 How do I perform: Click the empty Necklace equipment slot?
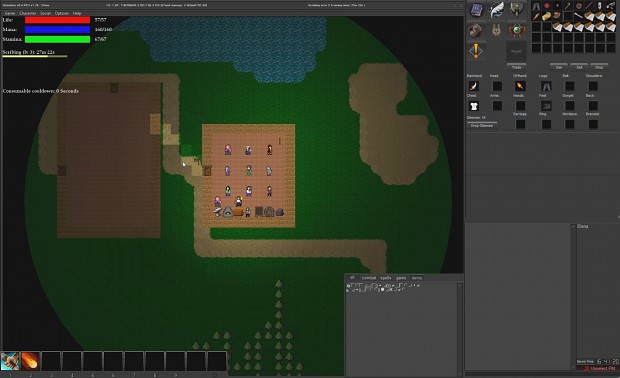point(569,125)
